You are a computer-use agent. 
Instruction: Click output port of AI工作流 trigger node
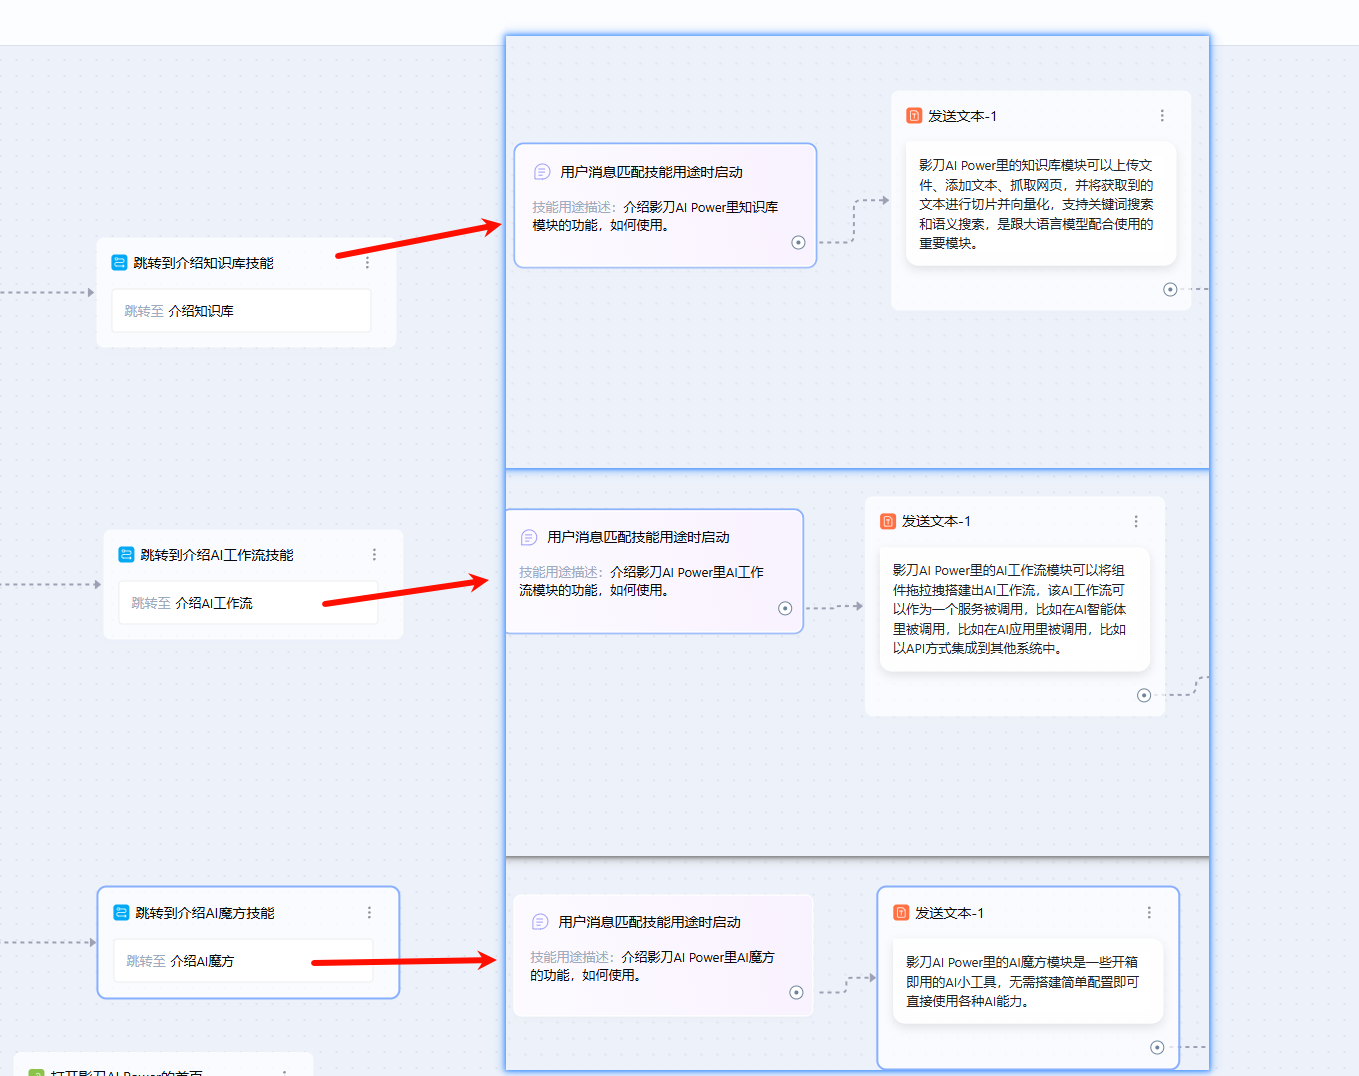click(785, 608)
